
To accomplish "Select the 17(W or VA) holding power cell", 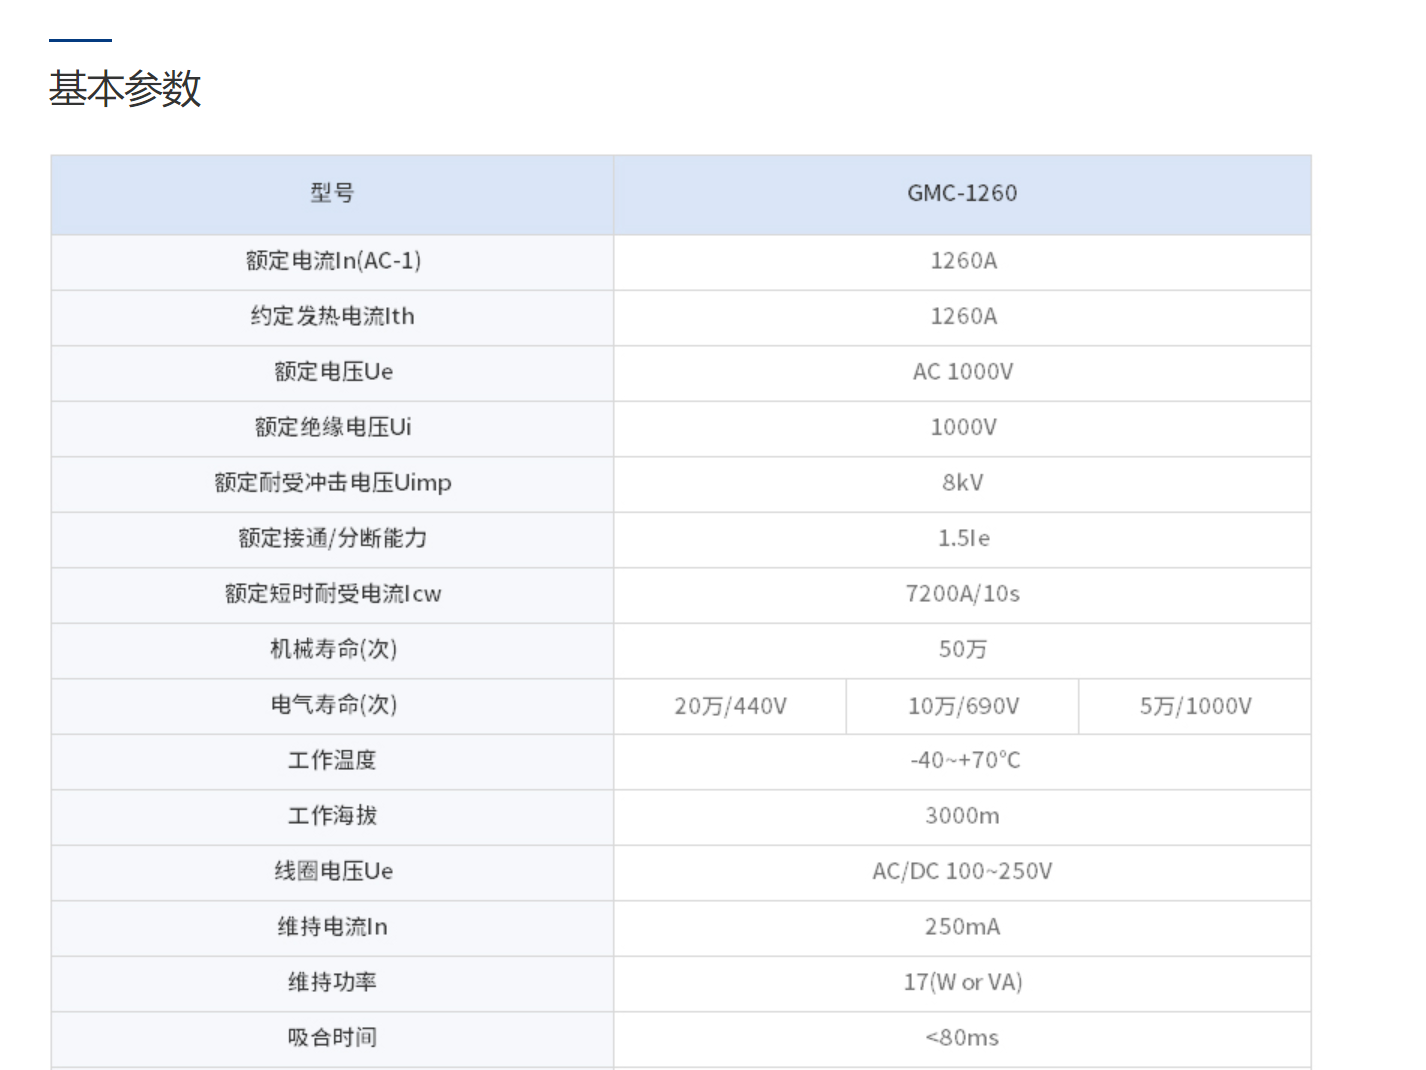I will click(x=962, y=982).
